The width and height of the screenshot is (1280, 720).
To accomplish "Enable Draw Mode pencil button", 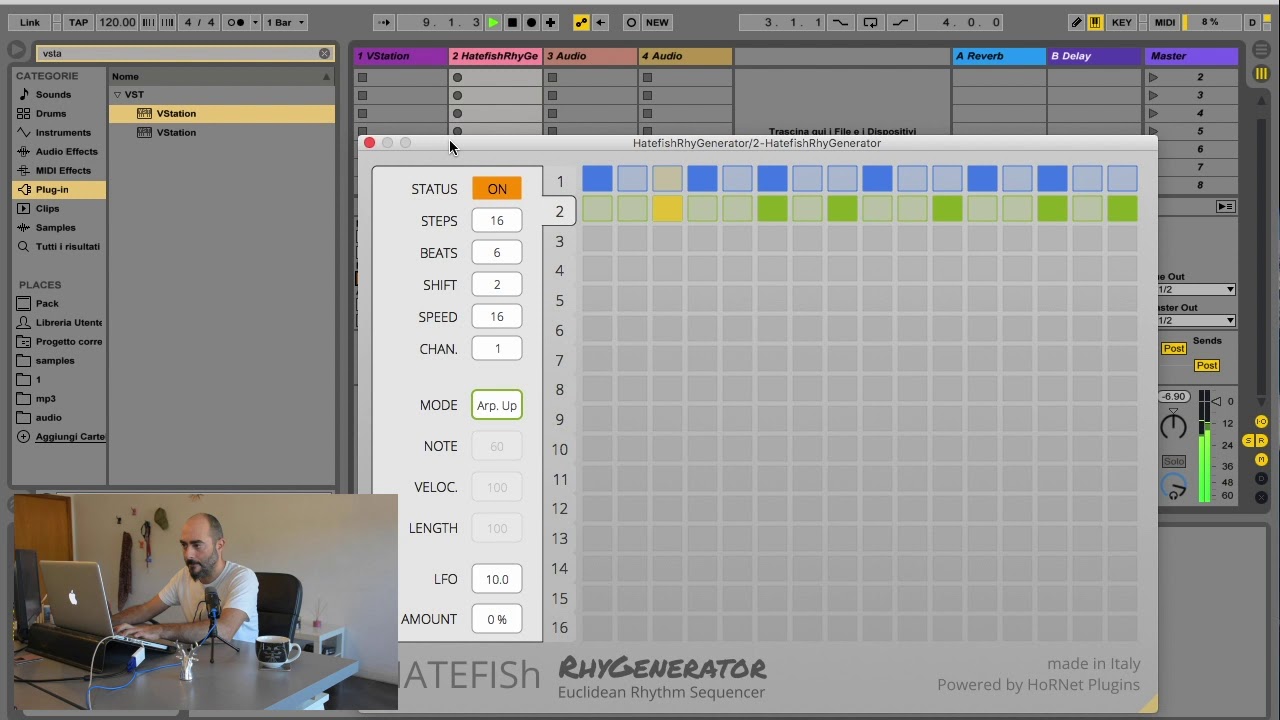I will click(x=1076, y=22).
